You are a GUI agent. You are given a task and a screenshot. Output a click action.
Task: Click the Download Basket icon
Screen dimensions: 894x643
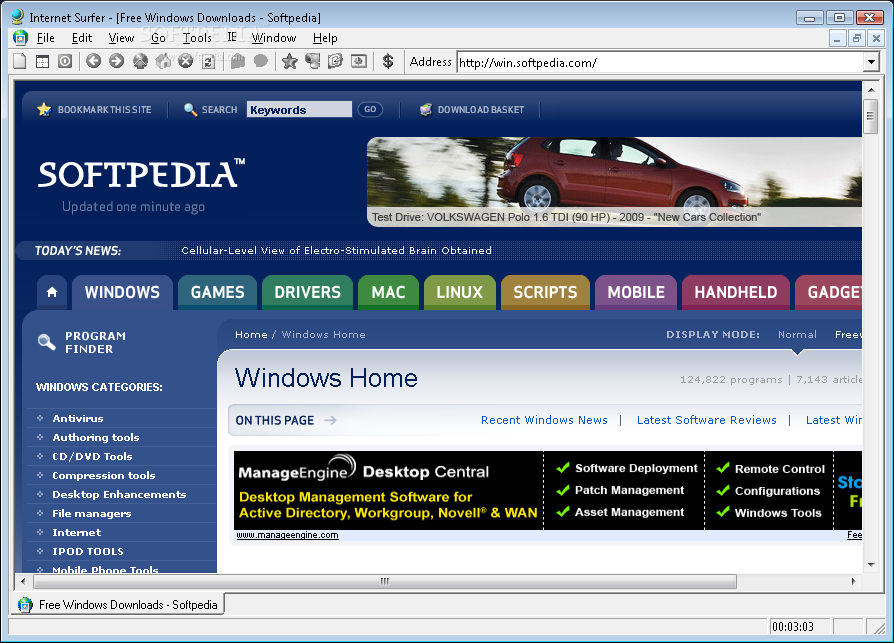(426, 109)
